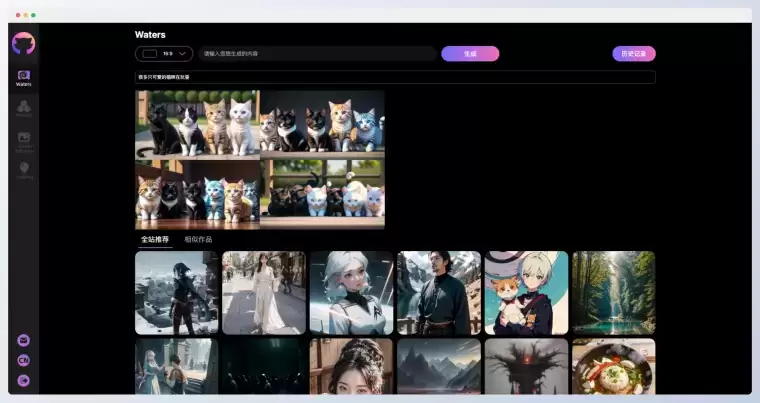Open the misty mountain landscape thumbnail
760x403 pixels.
(x=439, y=367)
